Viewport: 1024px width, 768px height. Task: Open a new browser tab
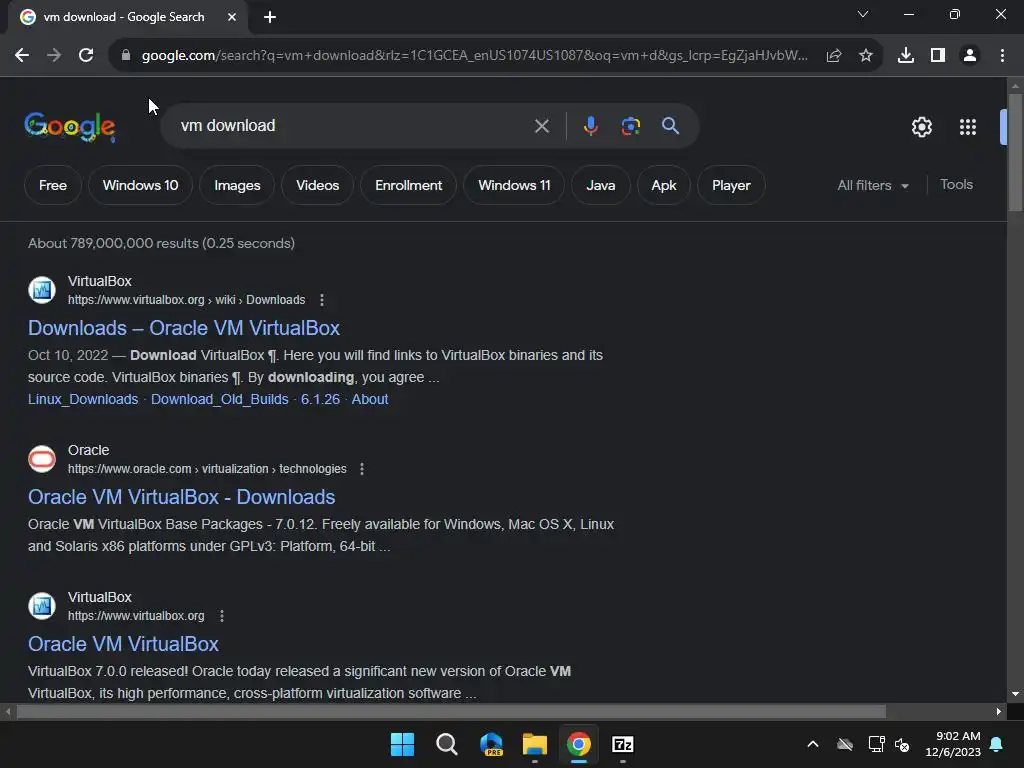pyautogui.click(x=270, y=17)
